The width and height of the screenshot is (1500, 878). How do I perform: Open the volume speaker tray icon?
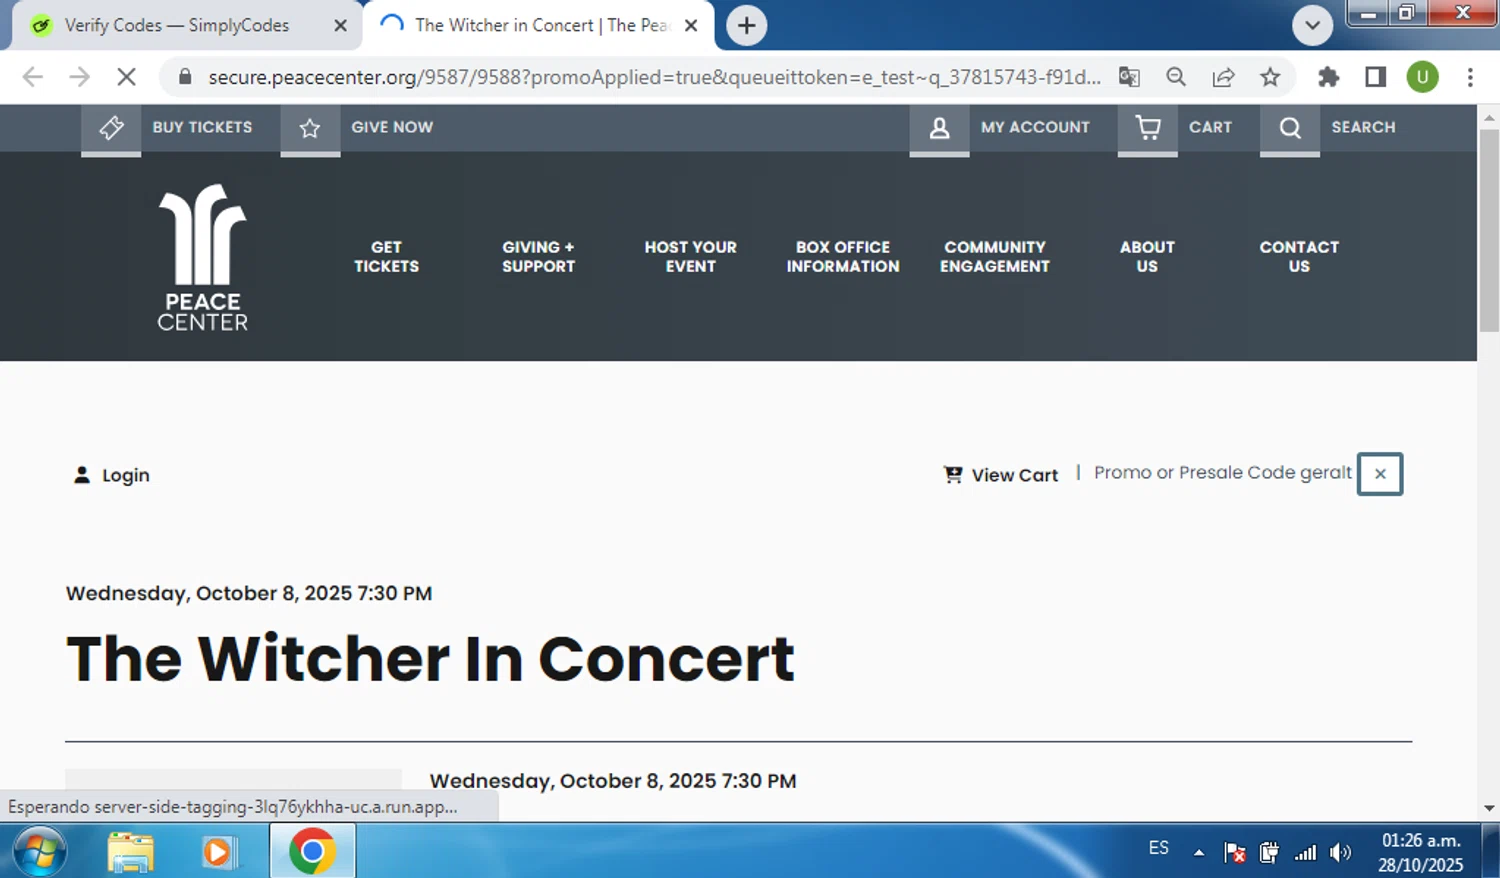click(1341, 852)
